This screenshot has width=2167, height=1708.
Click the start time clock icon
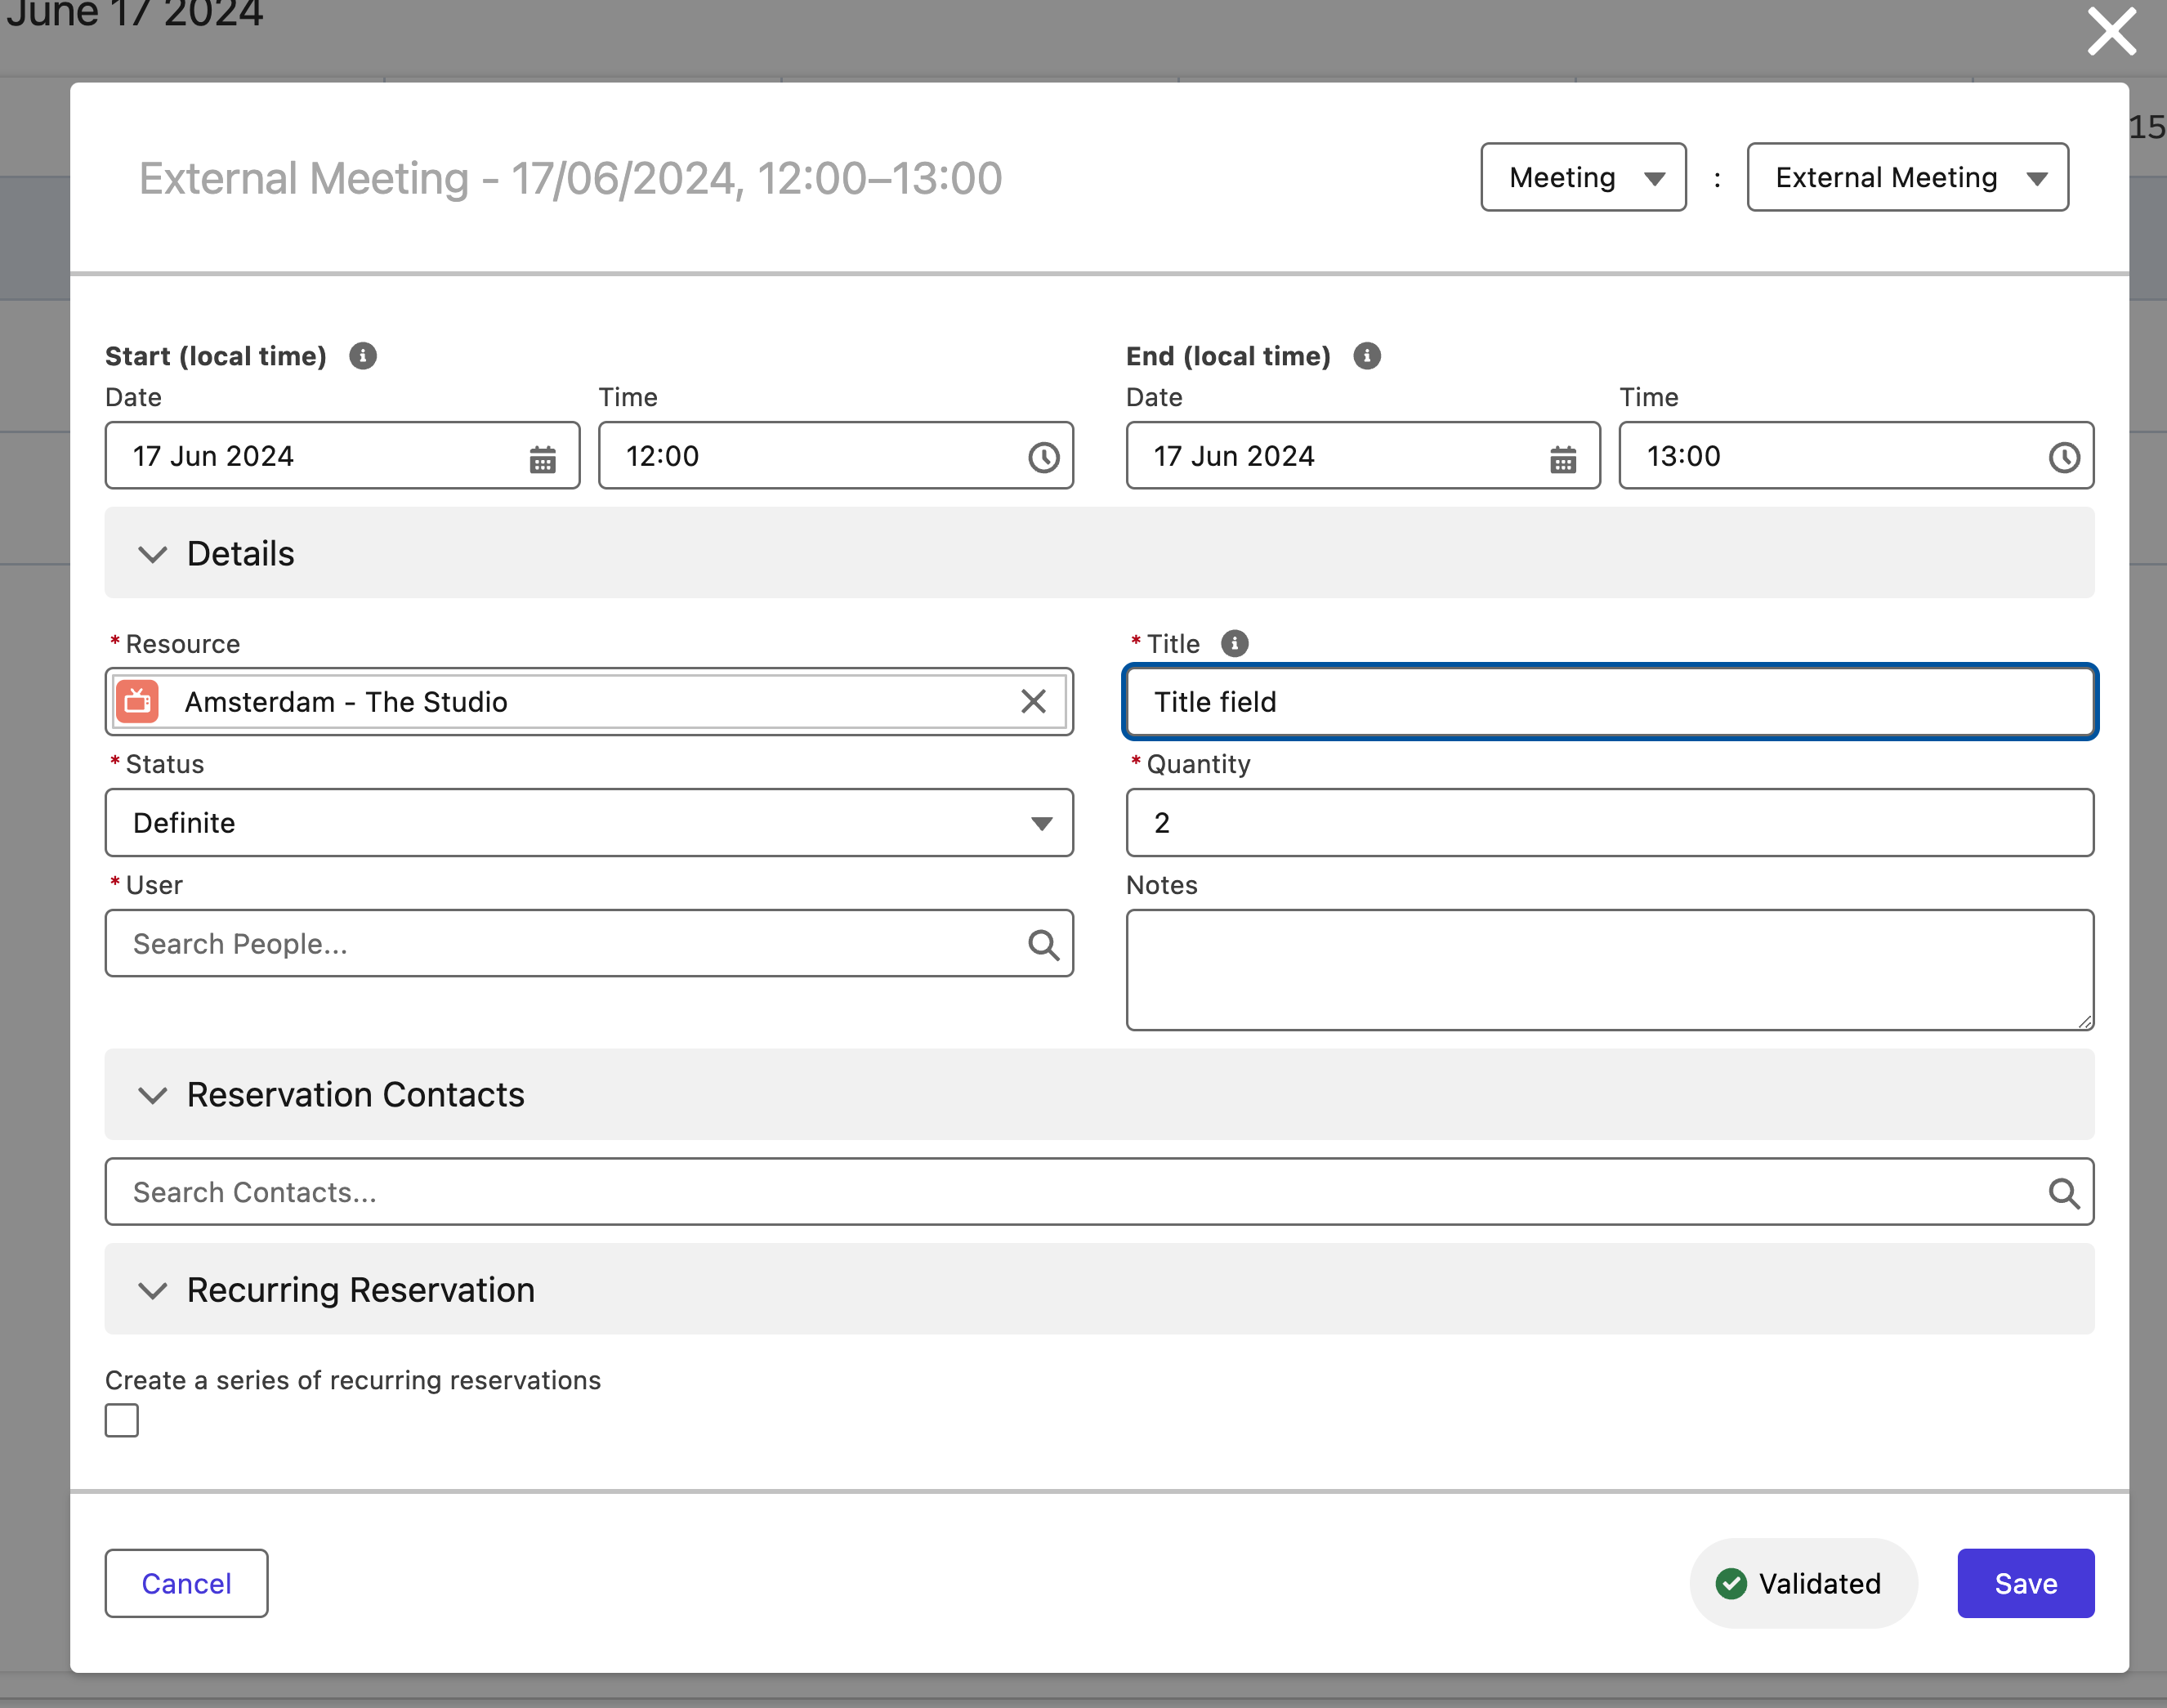click(1043, 458)
